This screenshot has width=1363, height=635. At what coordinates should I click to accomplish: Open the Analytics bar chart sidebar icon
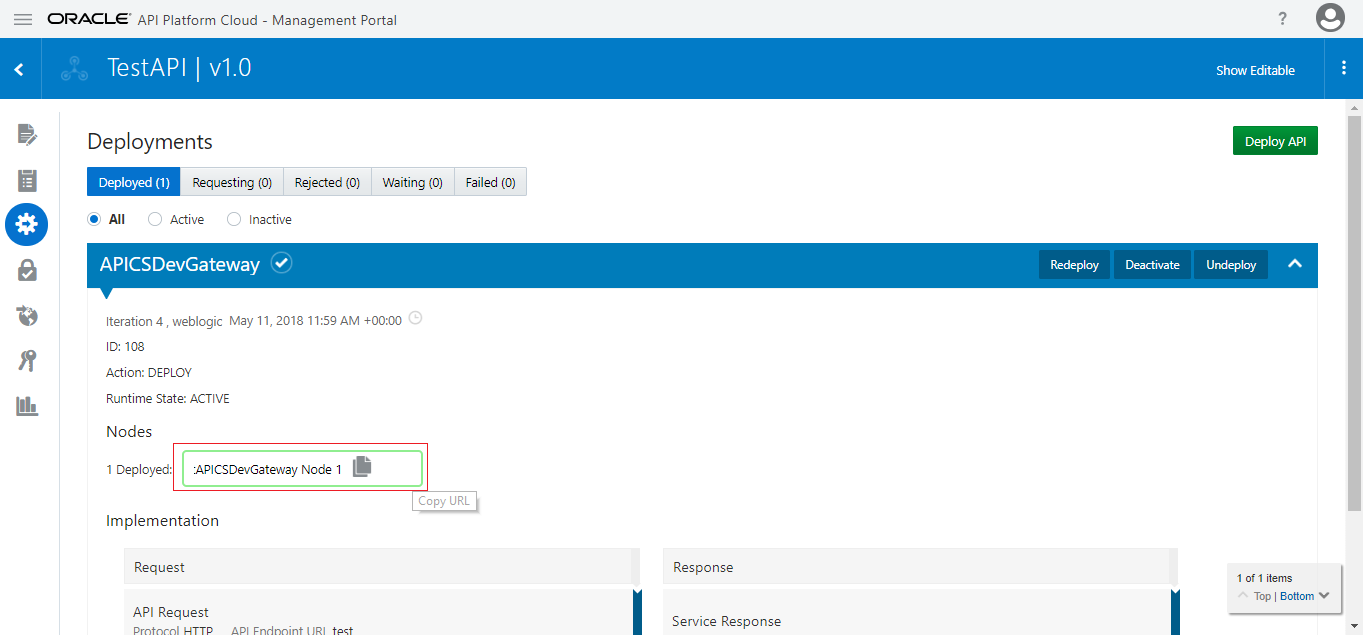point(27,406)
